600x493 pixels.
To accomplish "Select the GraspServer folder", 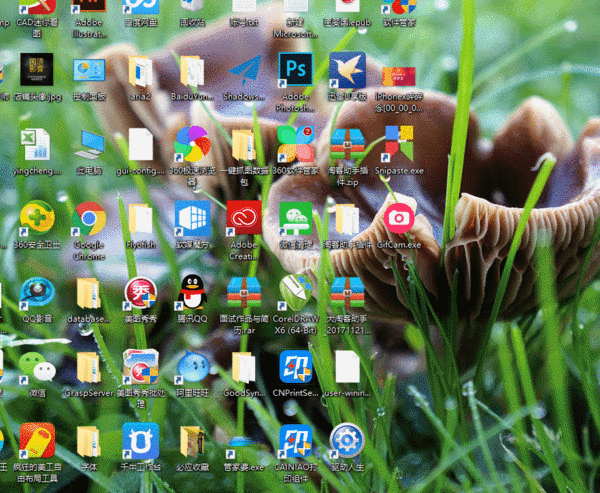I will click(89, 367).
